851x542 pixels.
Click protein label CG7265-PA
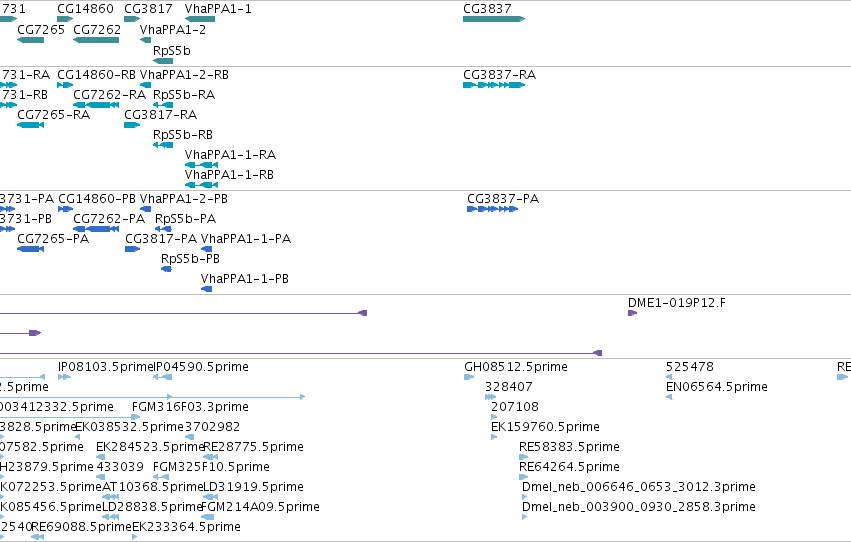pyautogui.click(x=53, y=239)
